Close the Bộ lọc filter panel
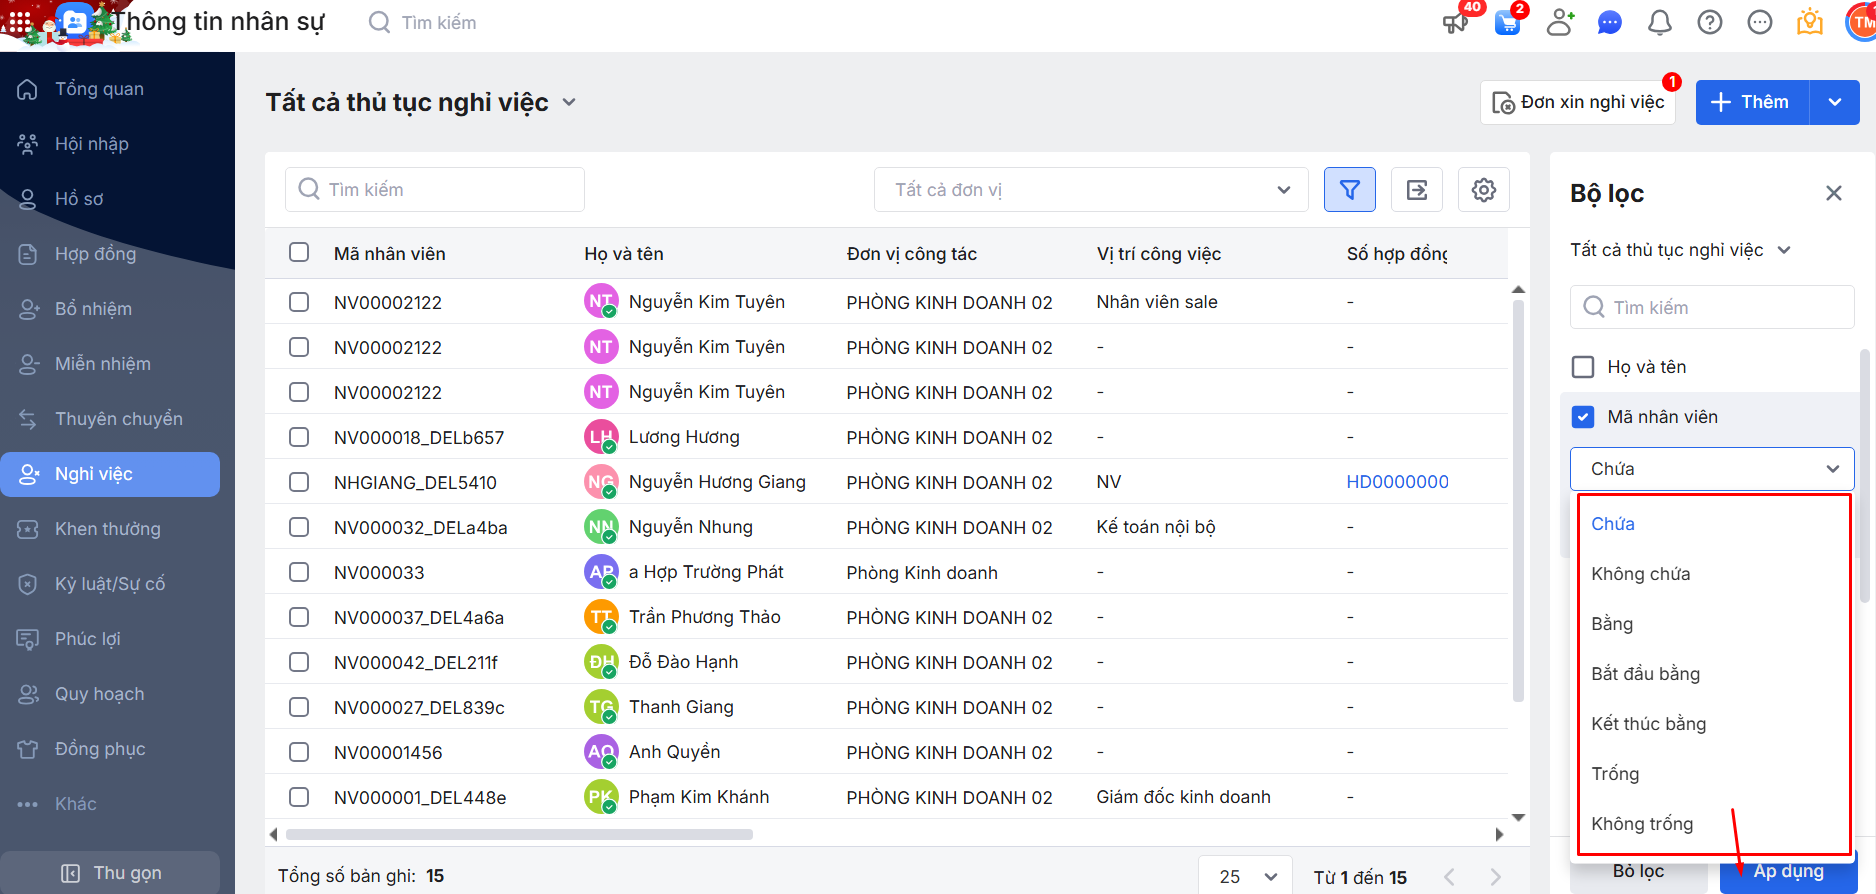The image size is (1876, 894). point(1833,193)
